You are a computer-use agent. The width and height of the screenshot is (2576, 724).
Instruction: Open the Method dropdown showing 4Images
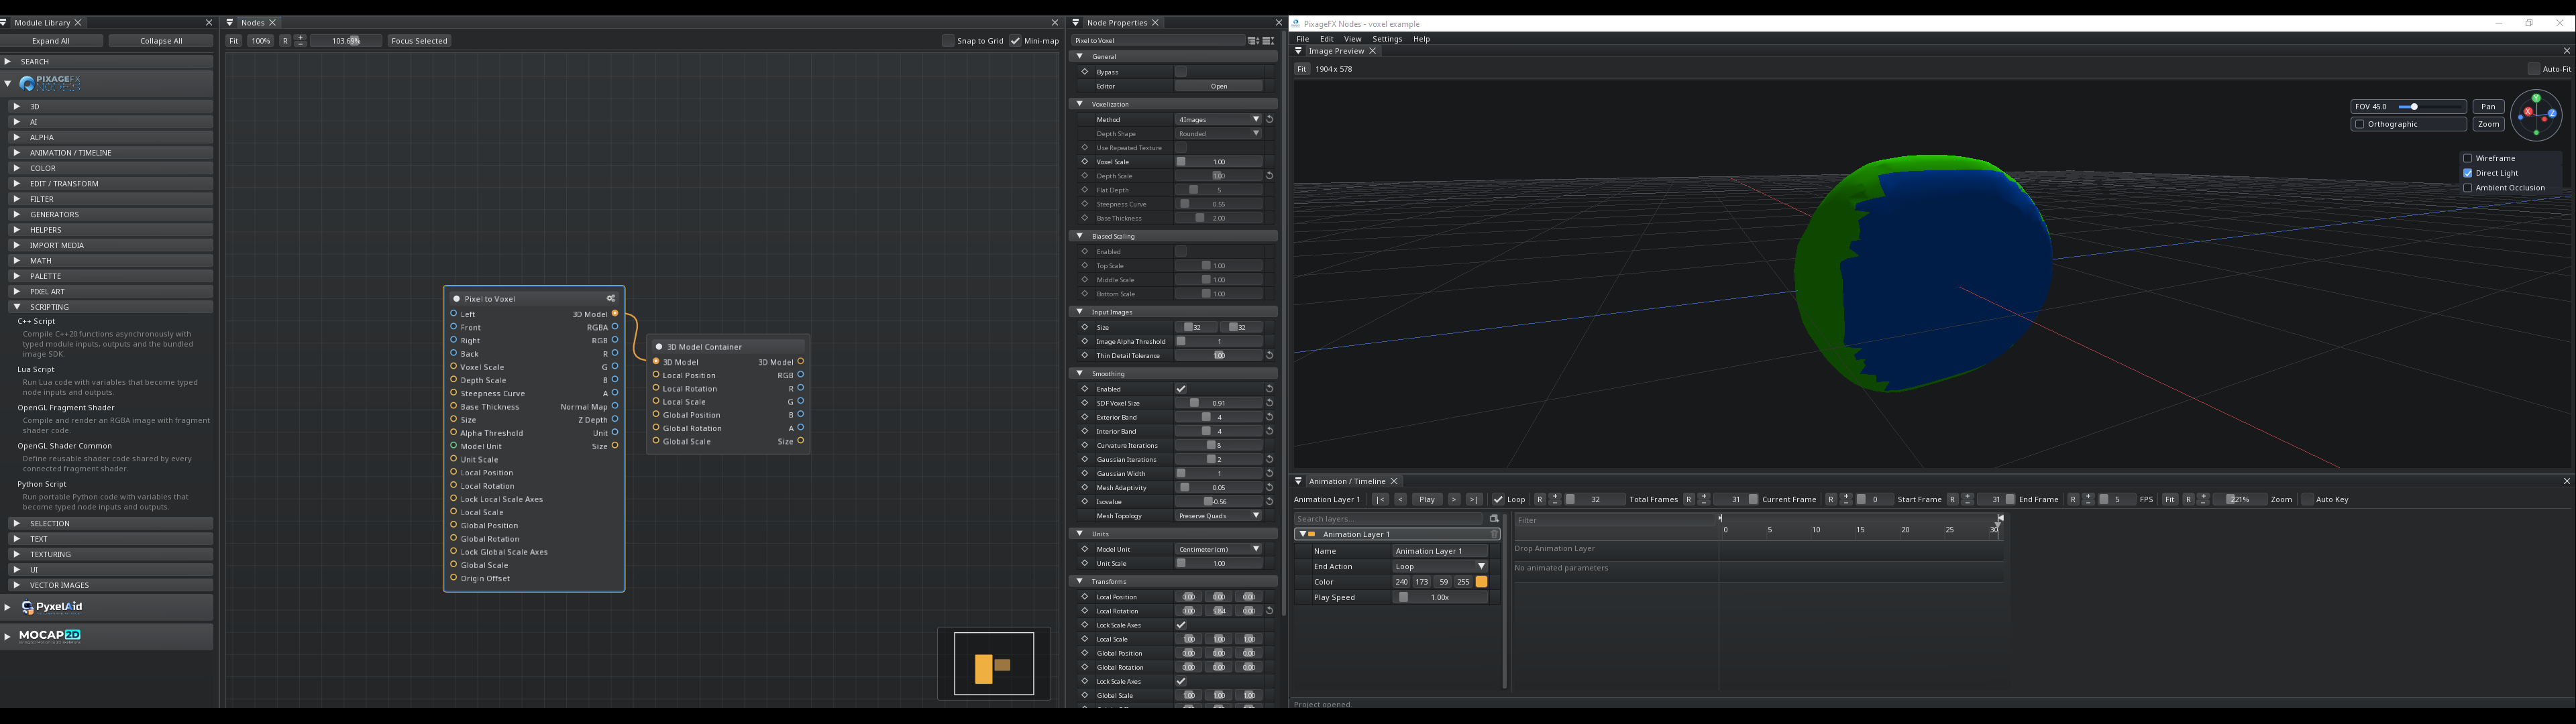(1218, 119)
